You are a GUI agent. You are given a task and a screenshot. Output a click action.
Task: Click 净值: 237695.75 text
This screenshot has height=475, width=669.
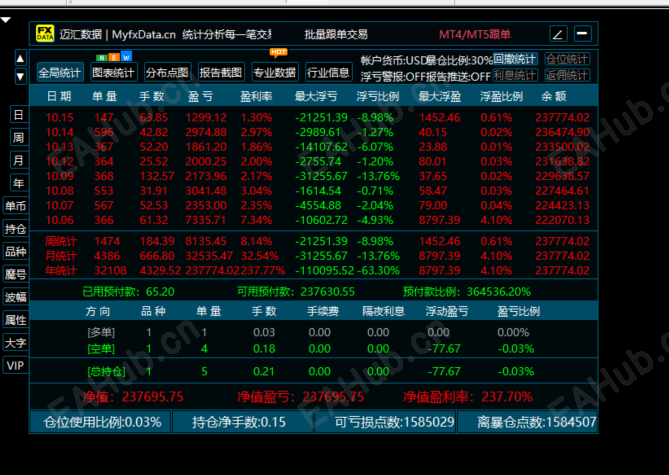[133, 397]
